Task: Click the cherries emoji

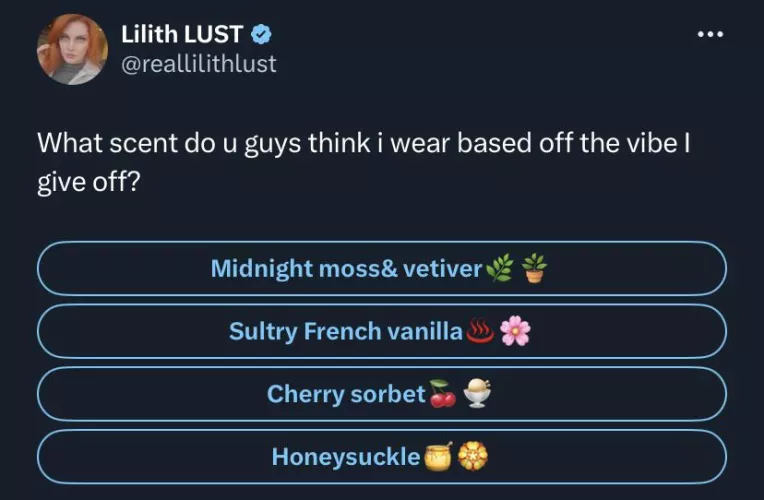Action: coord(443,395)
